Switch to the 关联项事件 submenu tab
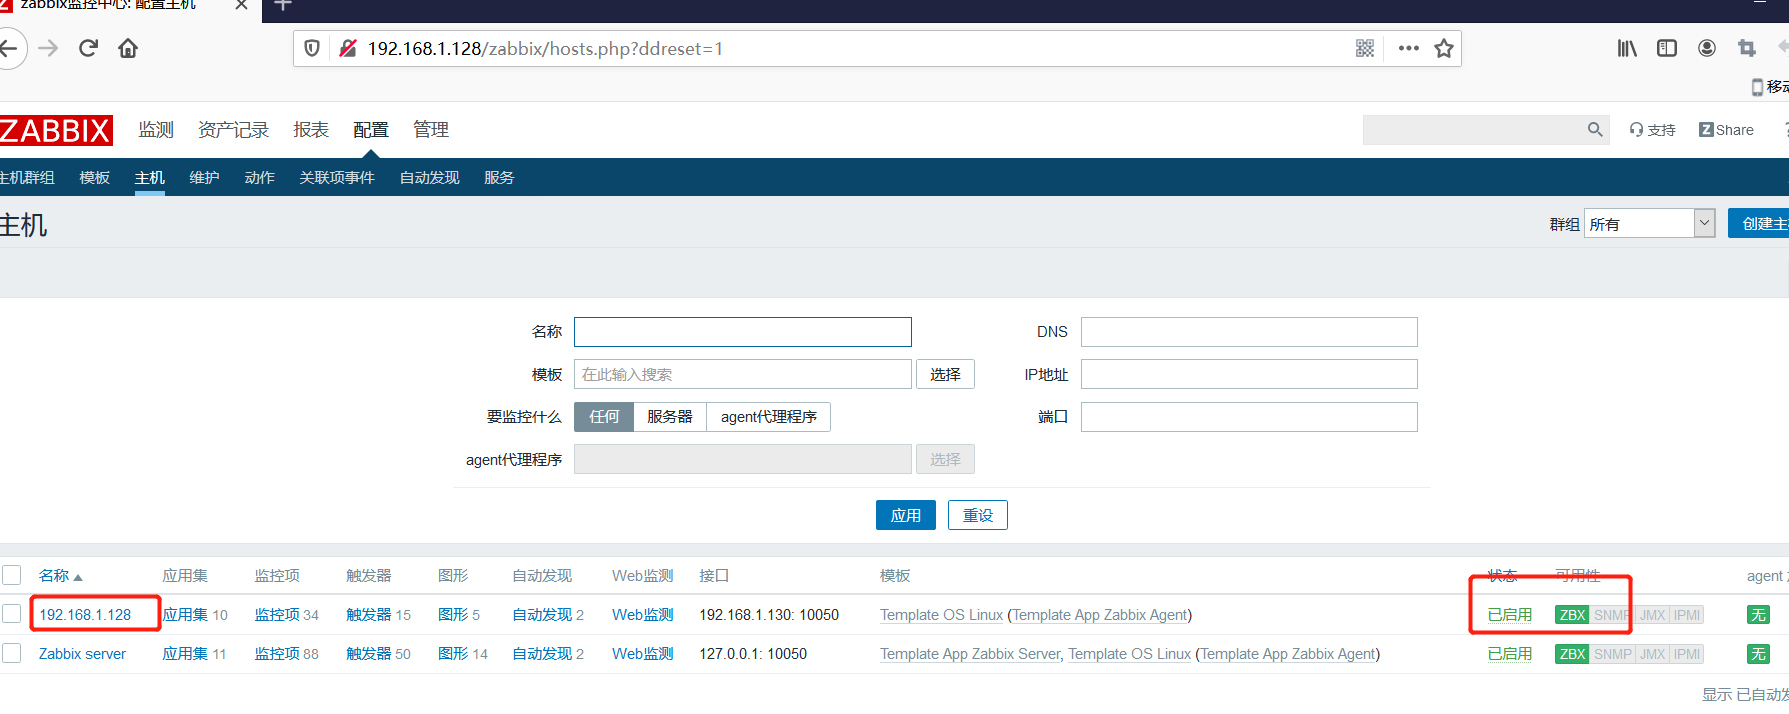This screenshot has width=1789, height=714. pos(337,178)
